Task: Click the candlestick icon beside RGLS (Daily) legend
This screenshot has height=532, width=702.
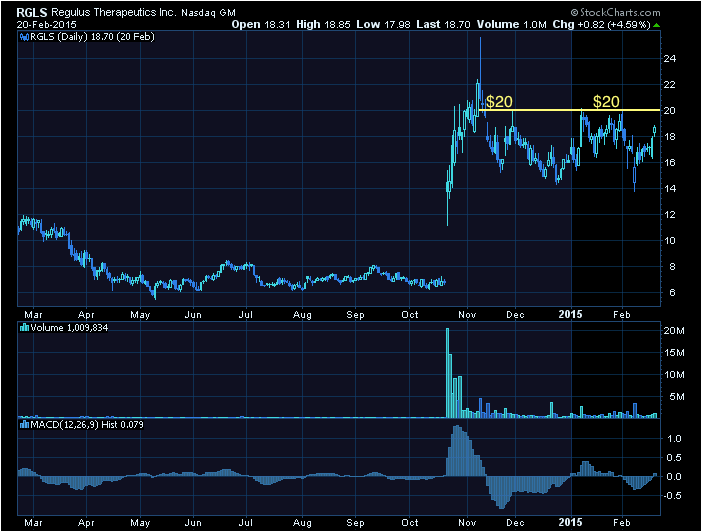Action: click(x=25, y=37)
